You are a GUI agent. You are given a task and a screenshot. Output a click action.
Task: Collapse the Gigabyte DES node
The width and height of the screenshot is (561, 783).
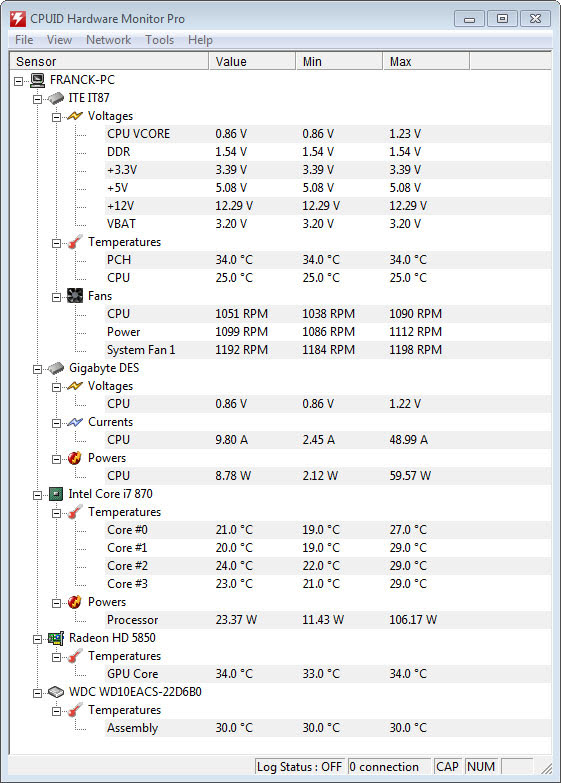[x=37, y=369]
